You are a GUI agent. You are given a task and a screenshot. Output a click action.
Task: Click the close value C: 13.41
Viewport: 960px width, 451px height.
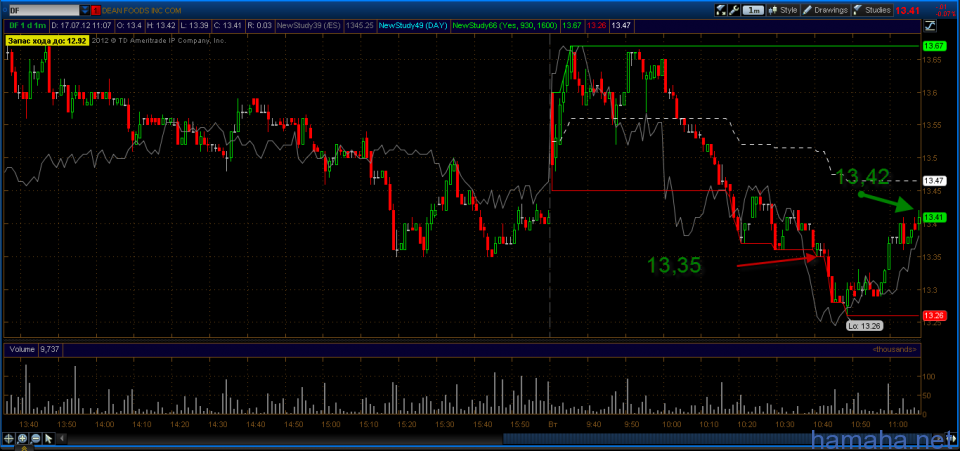[227, 25]
